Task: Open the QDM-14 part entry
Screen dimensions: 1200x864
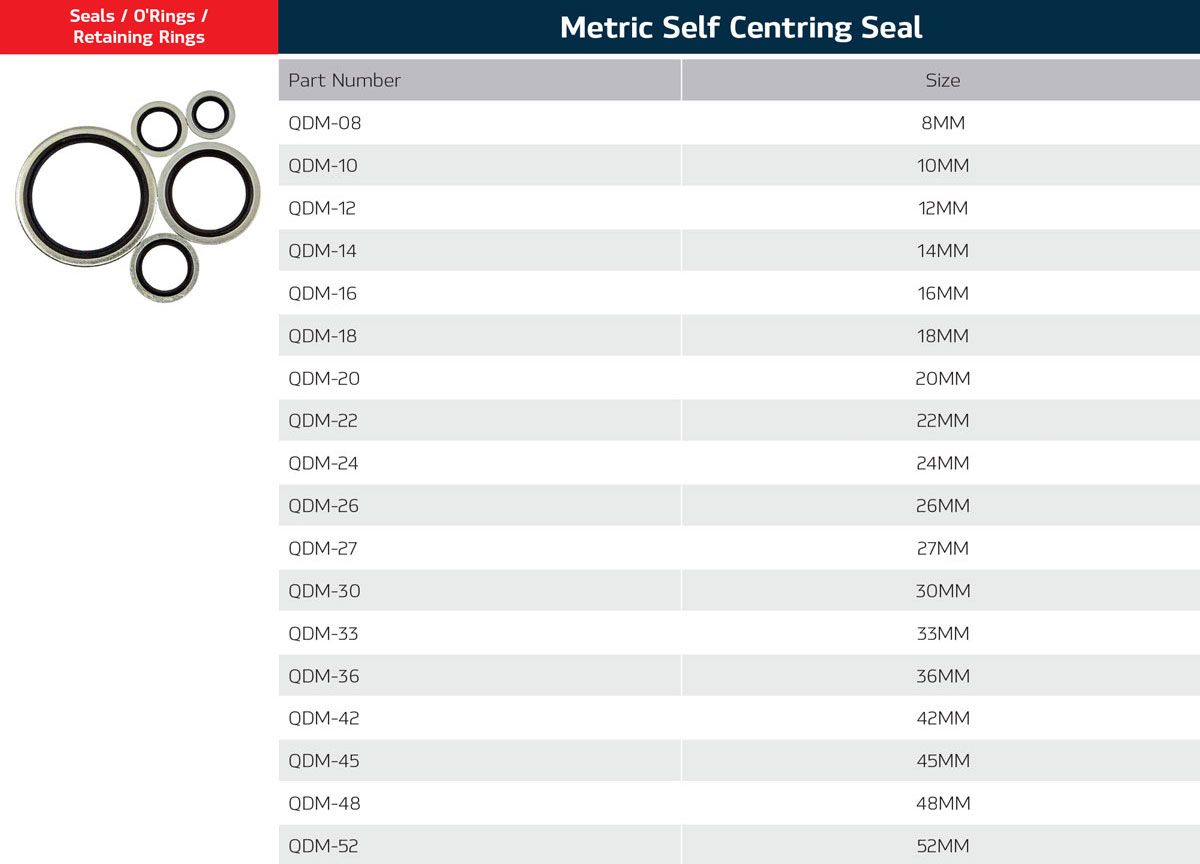Action: point(322,250)
